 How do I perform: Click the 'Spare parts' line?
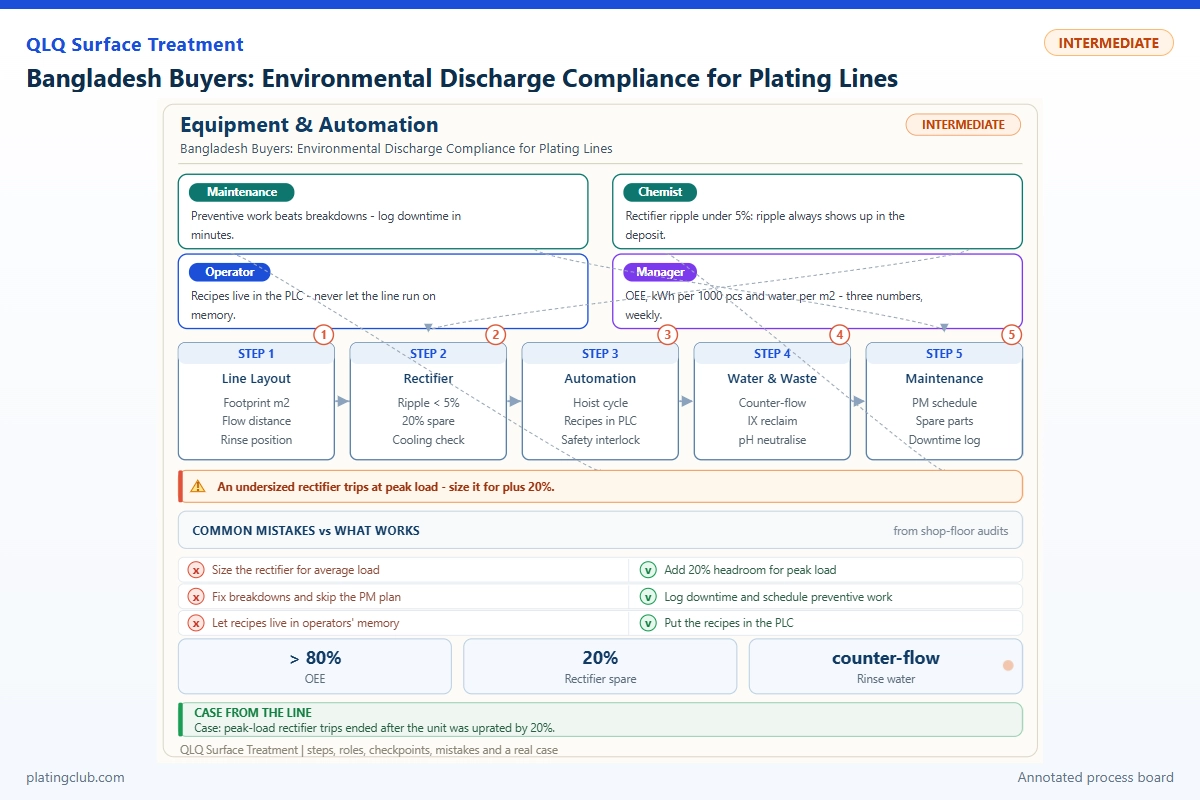[x=944, y=421]
